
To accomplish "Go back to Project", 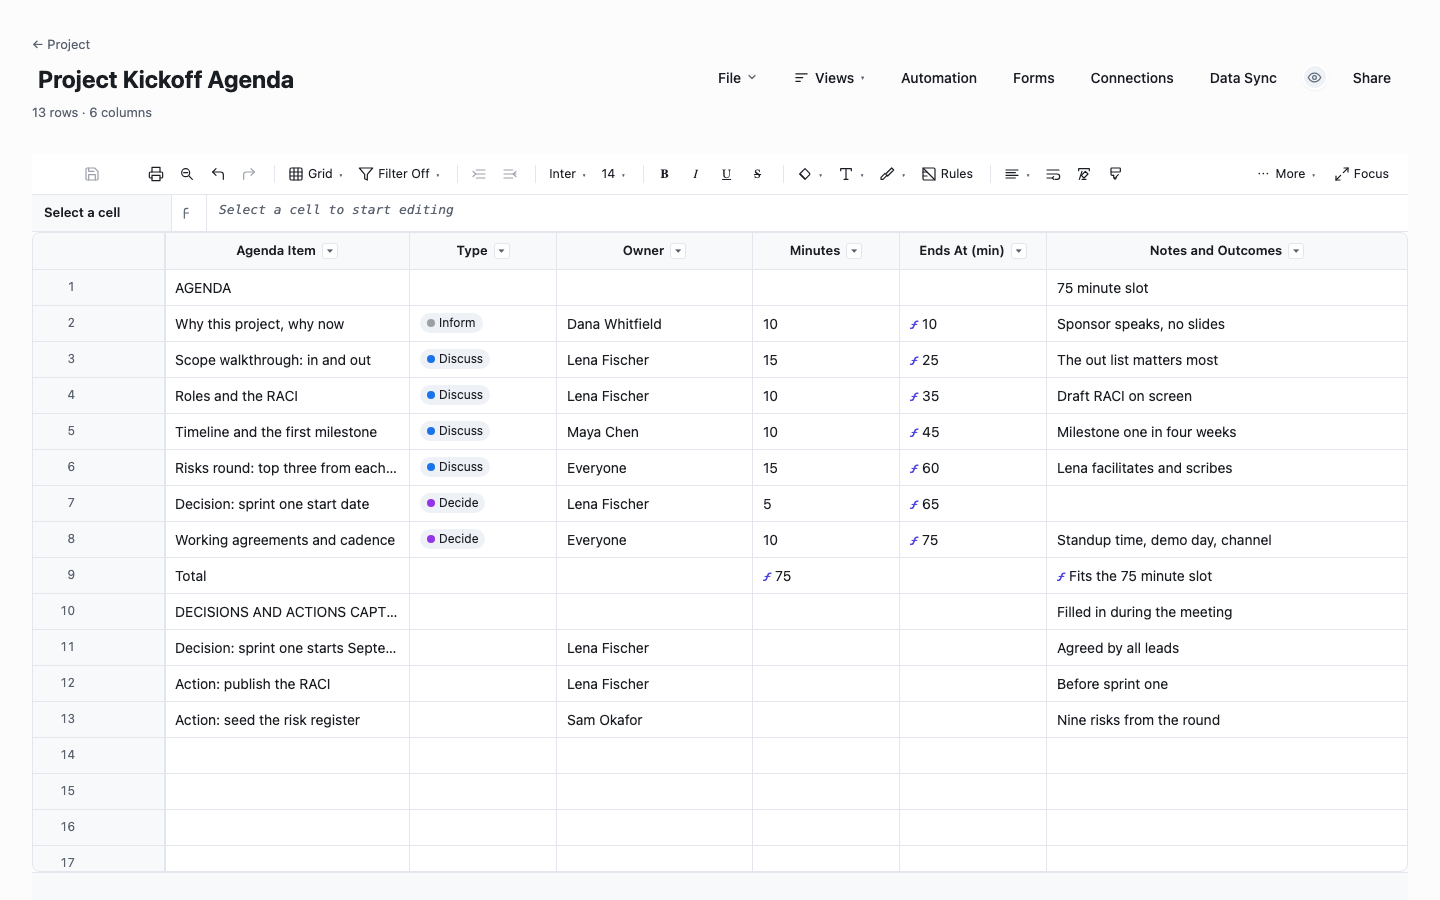I will pyautogui.click(x=61, y=44).
